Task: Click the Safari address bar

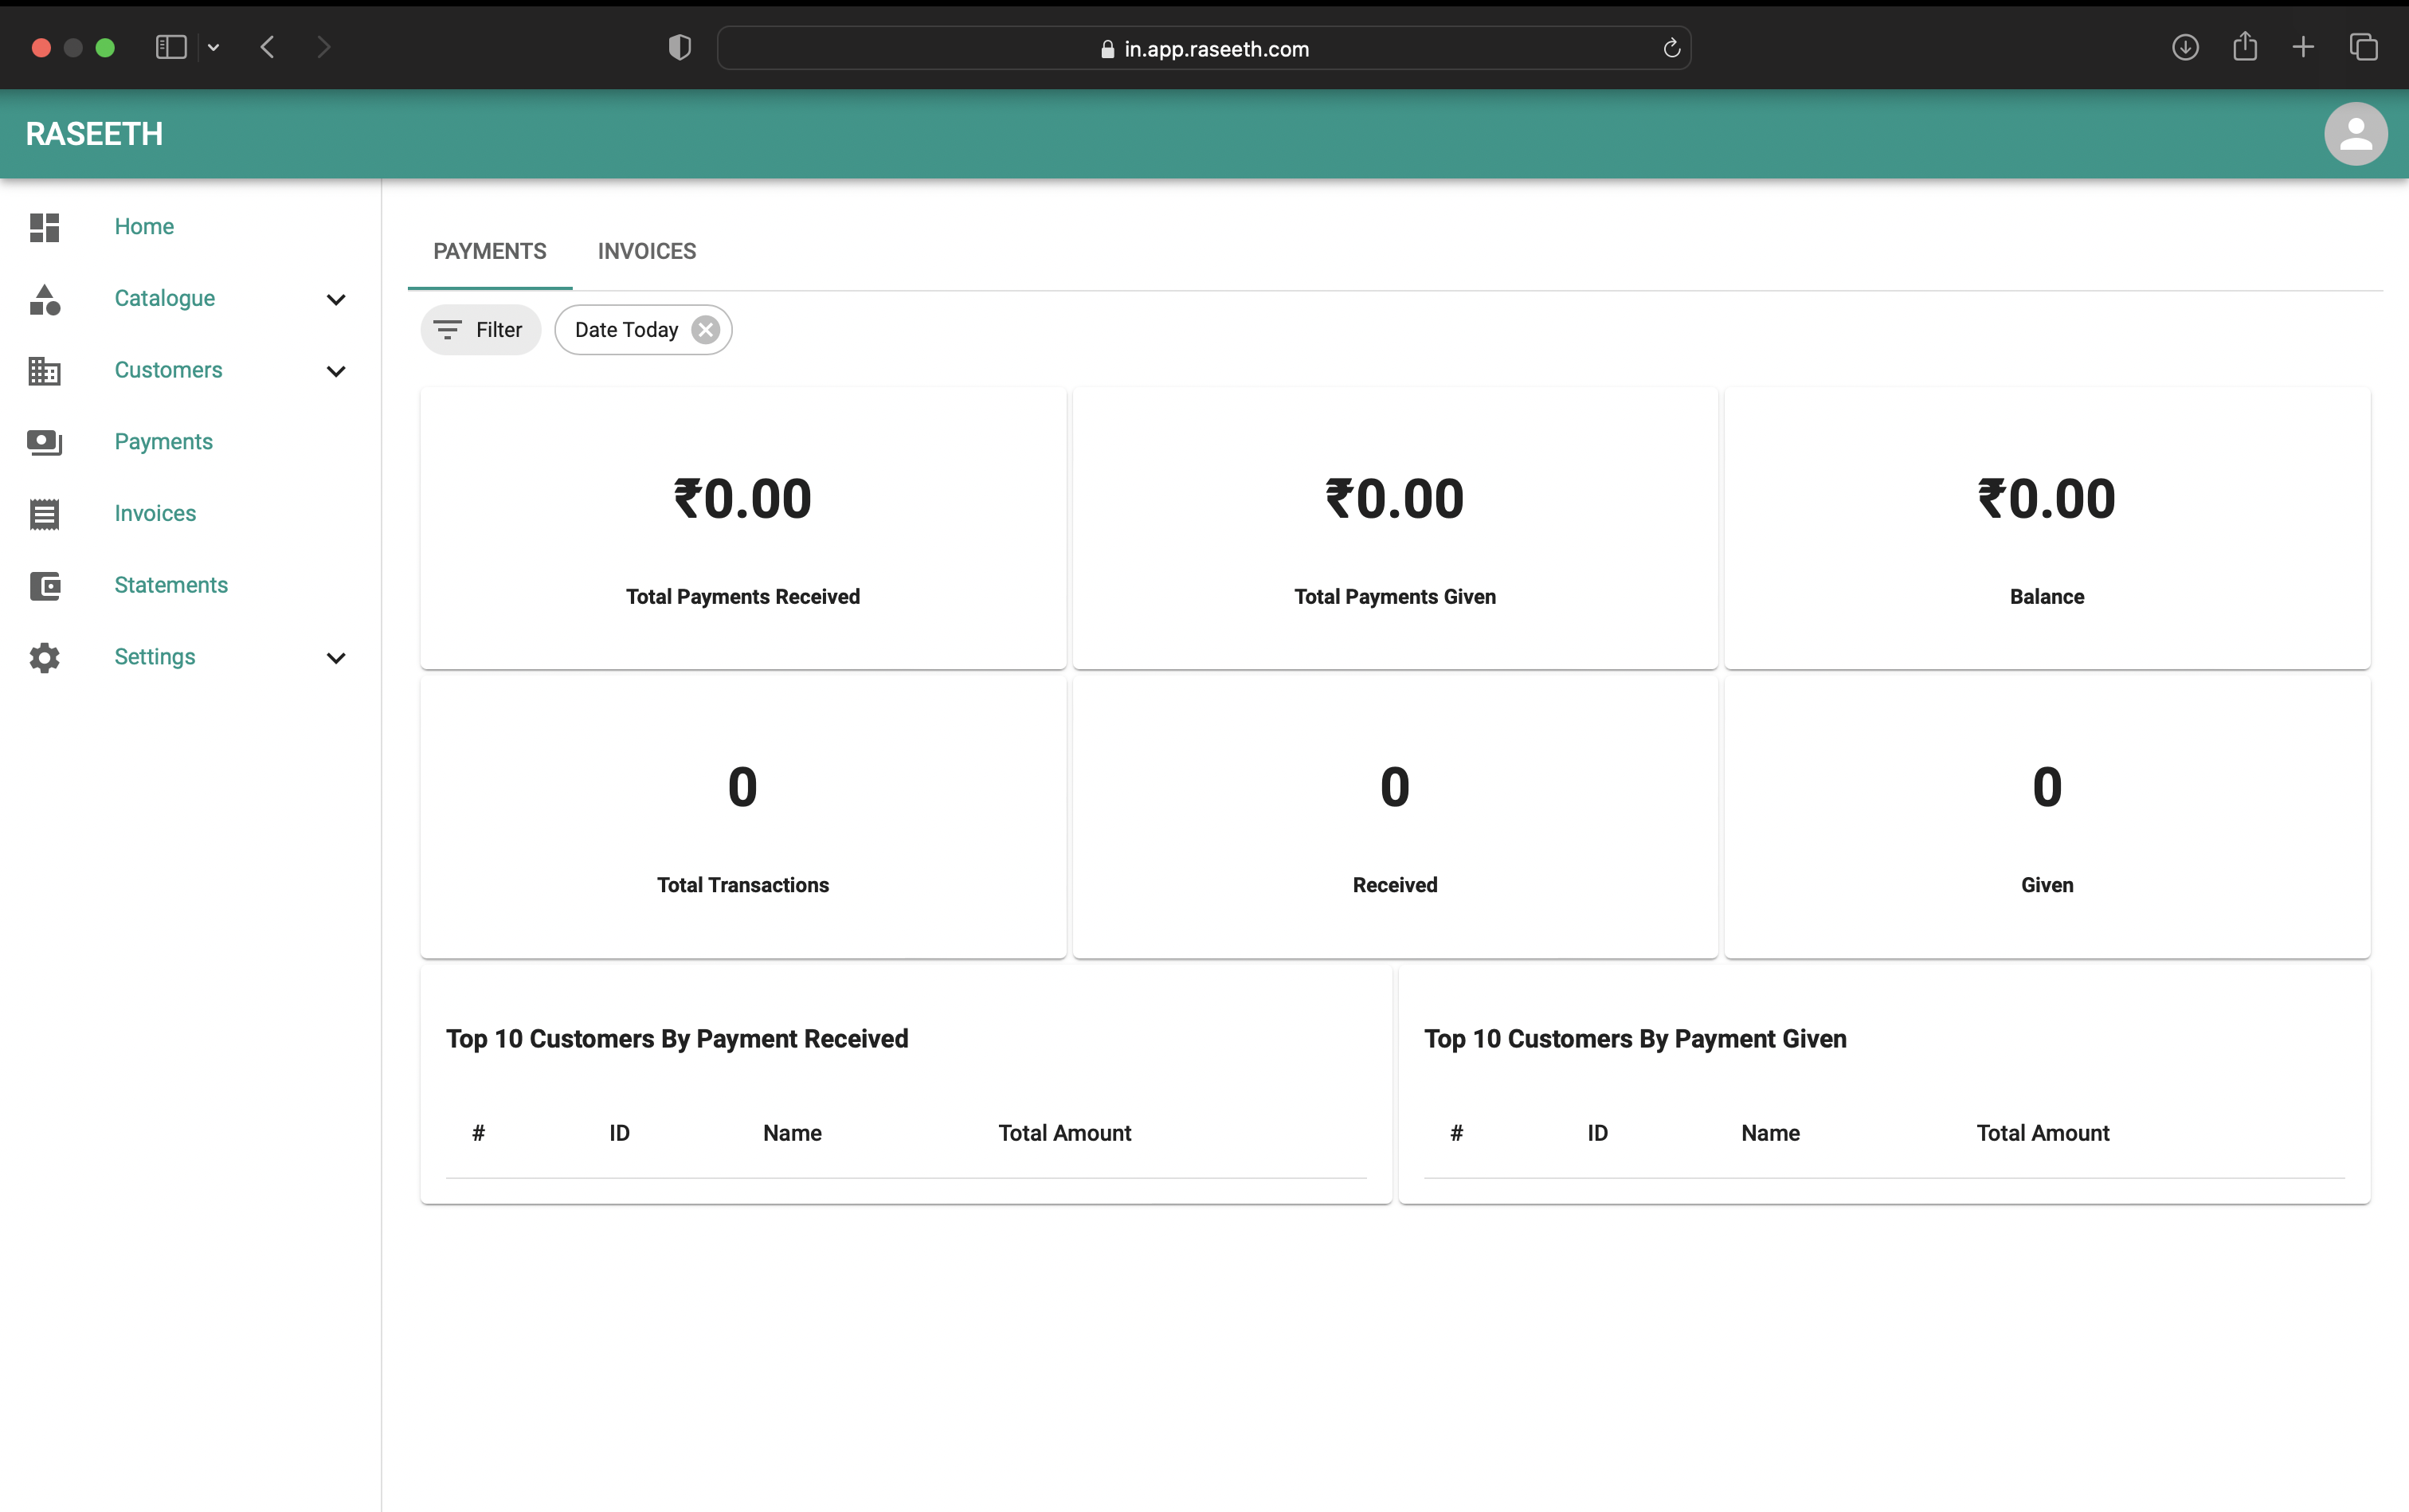Action: click(x=1204, y=48)
